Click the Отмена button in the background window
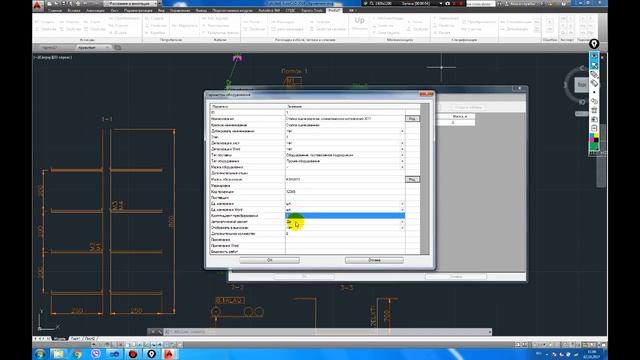Image resolution: width=640 pixels, height=360 pixels. 456,277
